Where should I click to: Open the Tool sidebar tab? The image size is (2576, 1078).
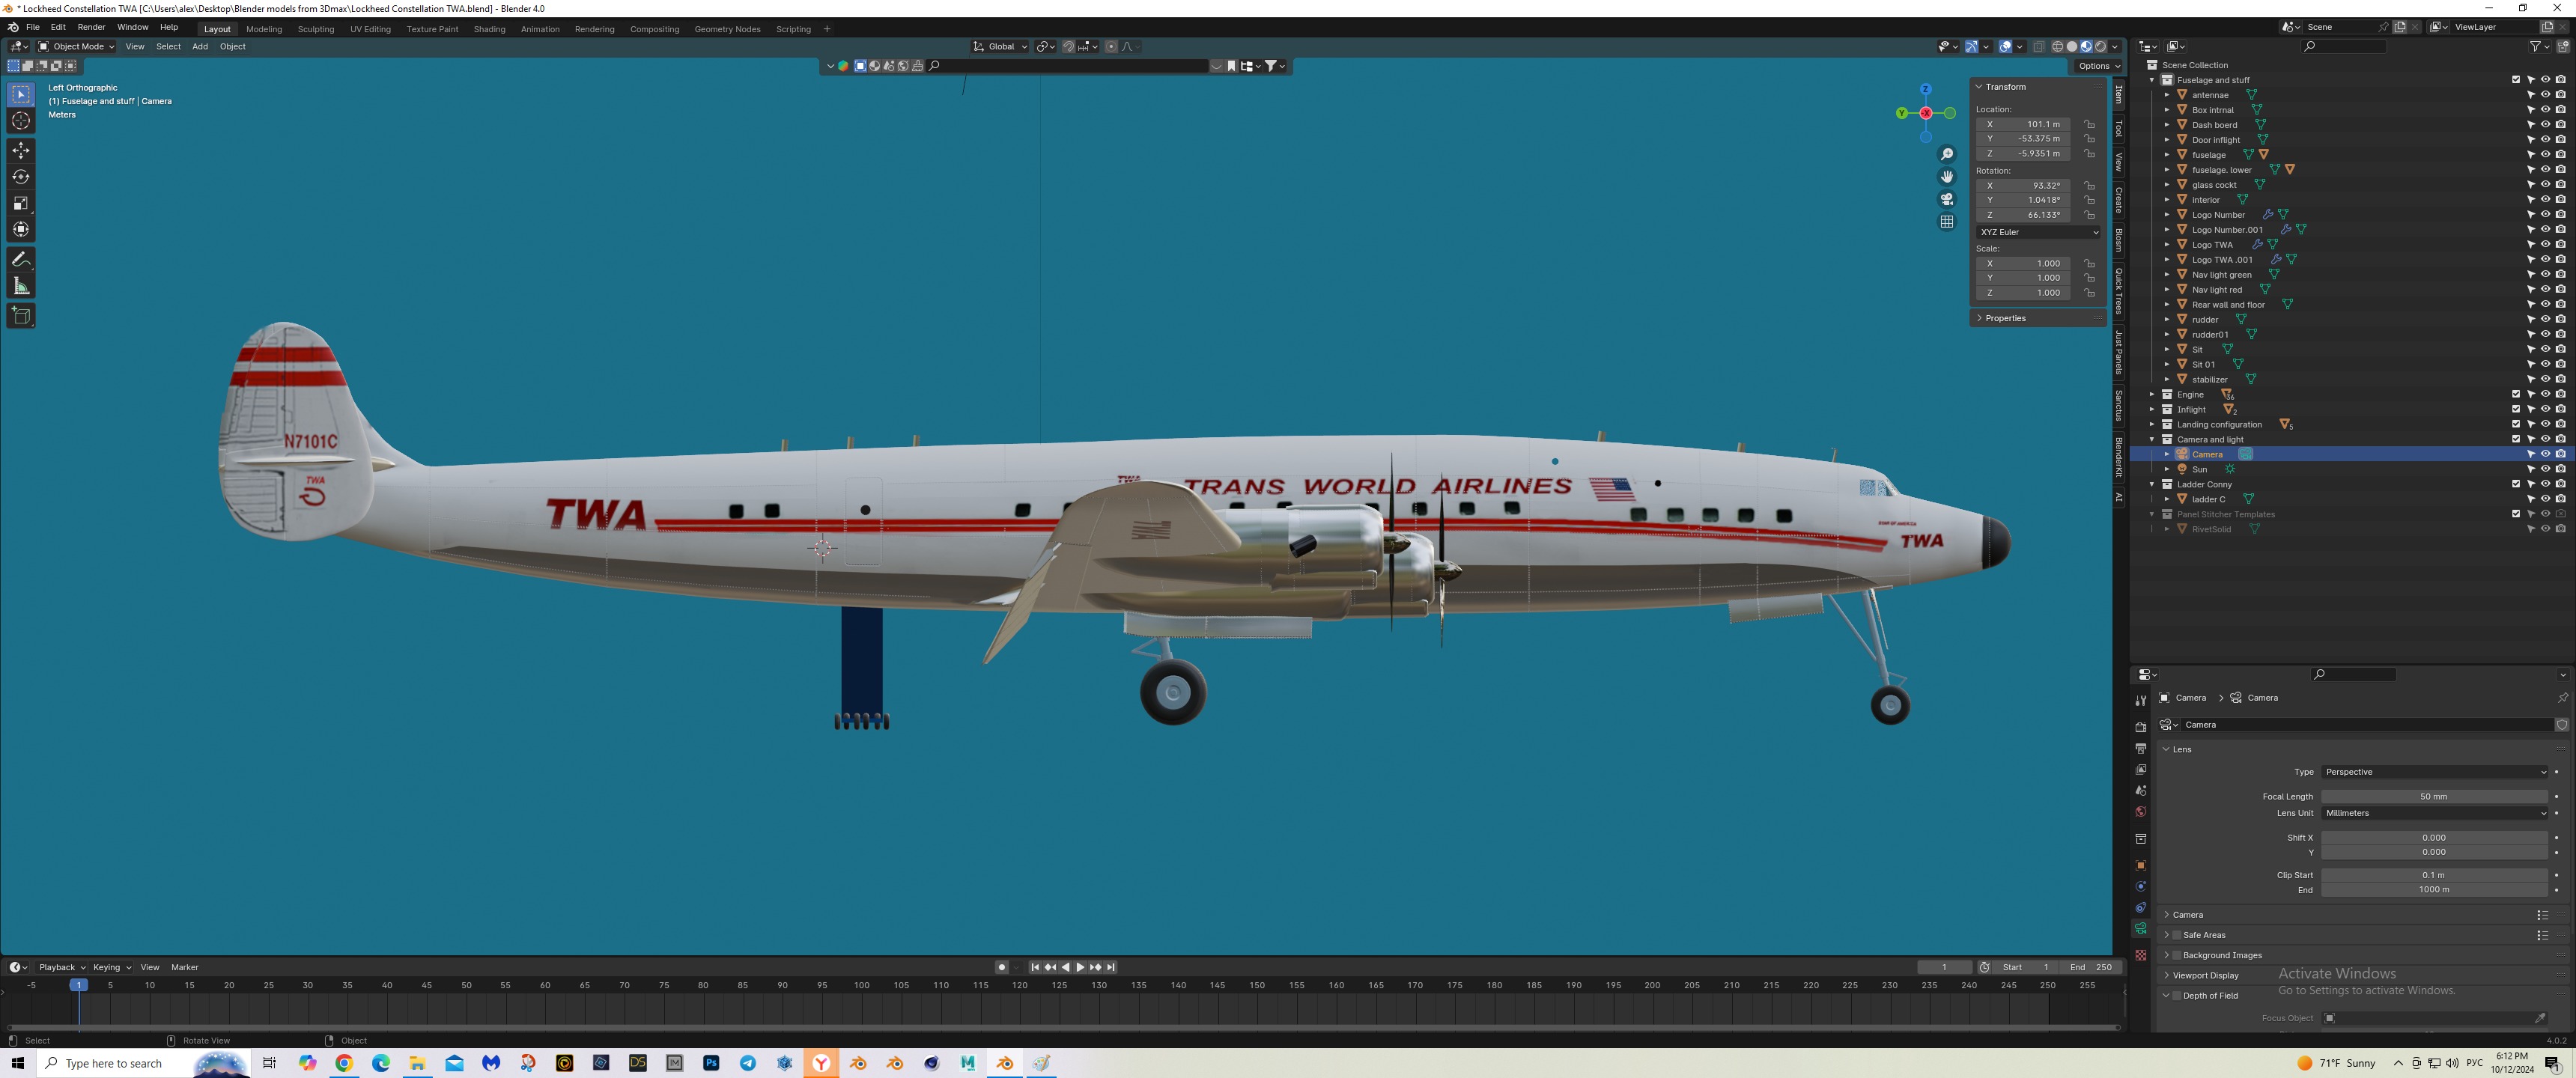(x=2118, y=128)
